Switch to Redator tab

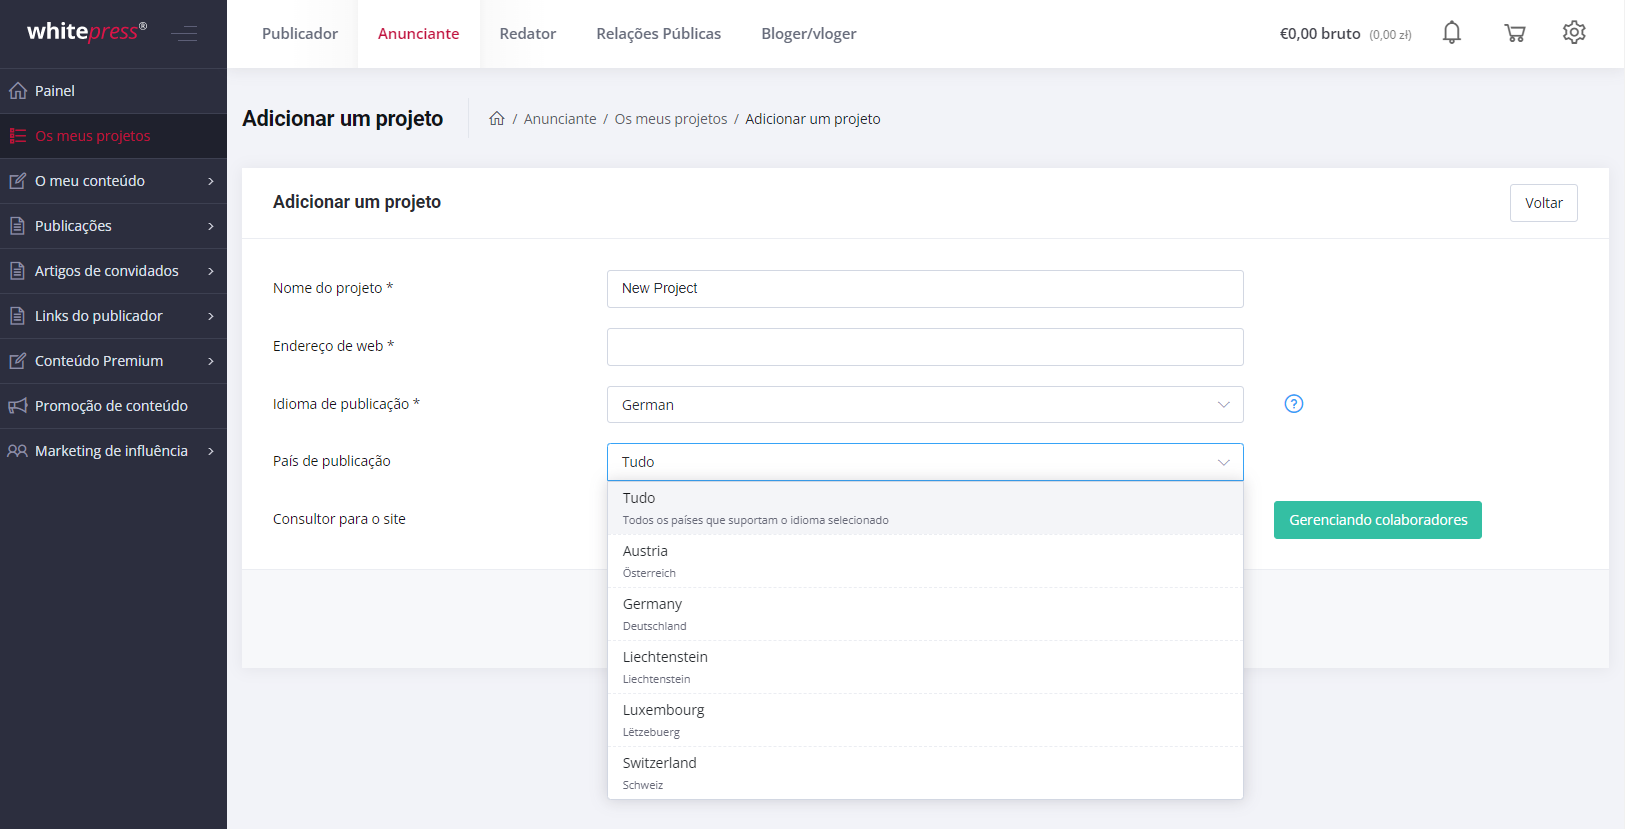click(x=528, y=34)
